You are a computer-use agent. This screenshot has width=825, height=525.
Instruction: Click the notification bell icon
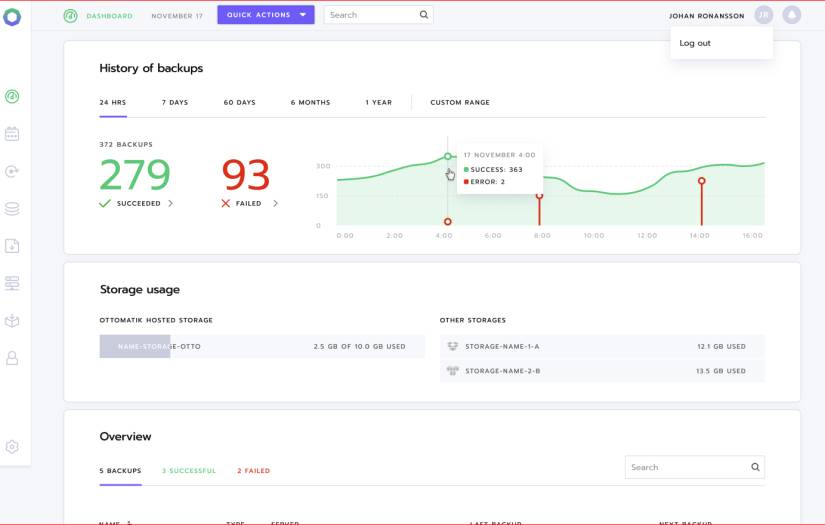coord(792,15)
